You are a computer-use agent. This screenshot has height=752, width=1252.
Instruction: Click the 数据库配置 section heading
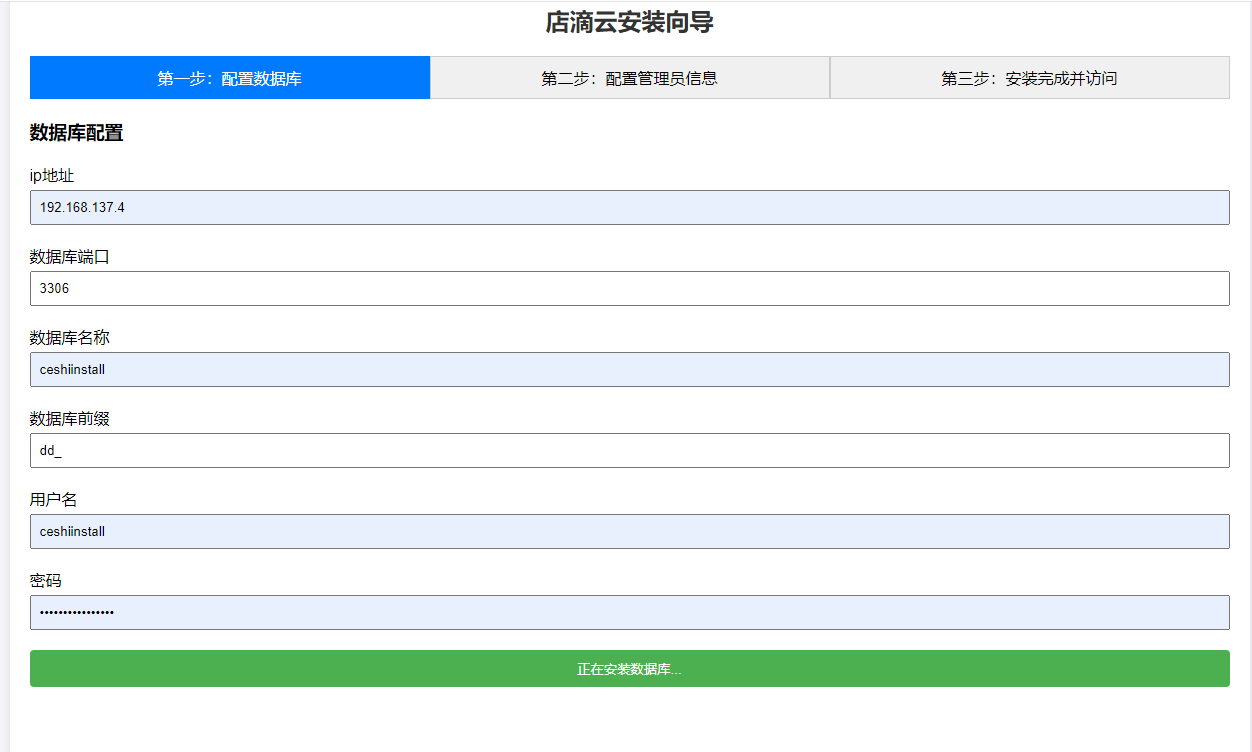click(75, 133)
